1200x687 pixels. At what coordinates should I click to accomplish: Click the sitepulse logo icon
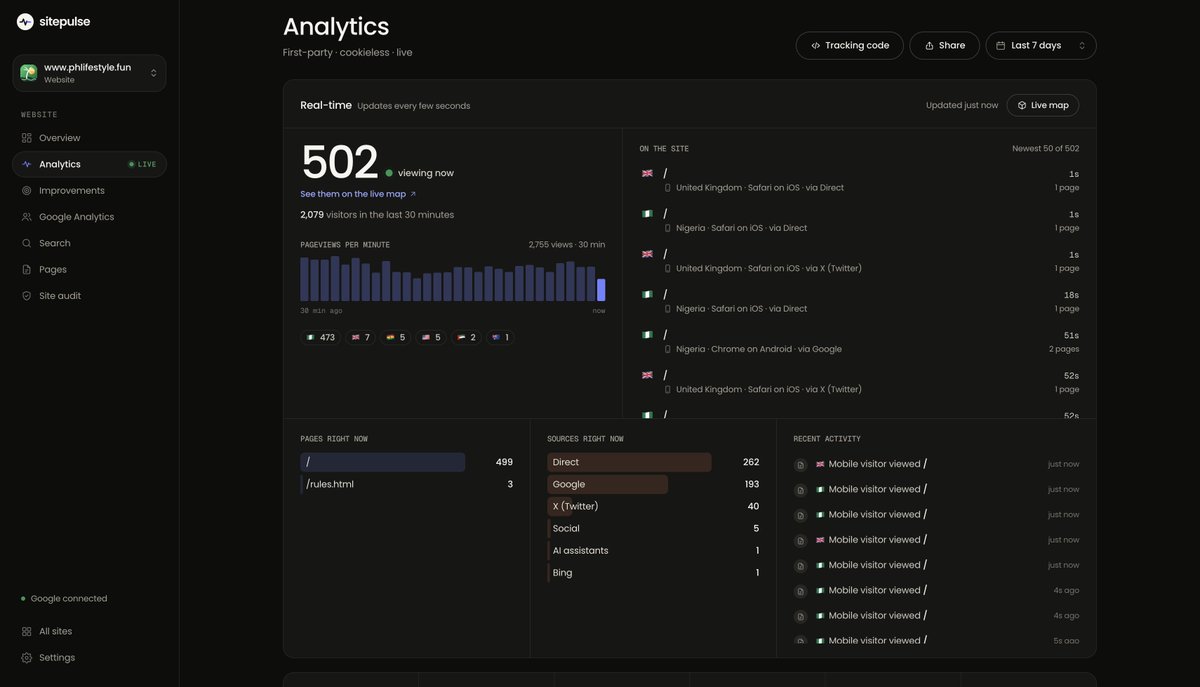tap(25, 22)
